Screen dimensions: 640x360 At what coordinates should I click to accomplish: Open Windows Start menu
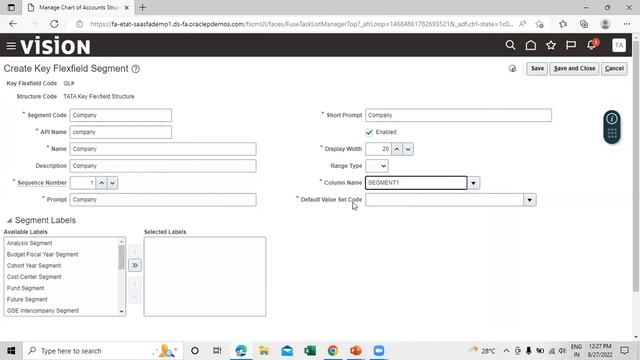tap(11, 351)
